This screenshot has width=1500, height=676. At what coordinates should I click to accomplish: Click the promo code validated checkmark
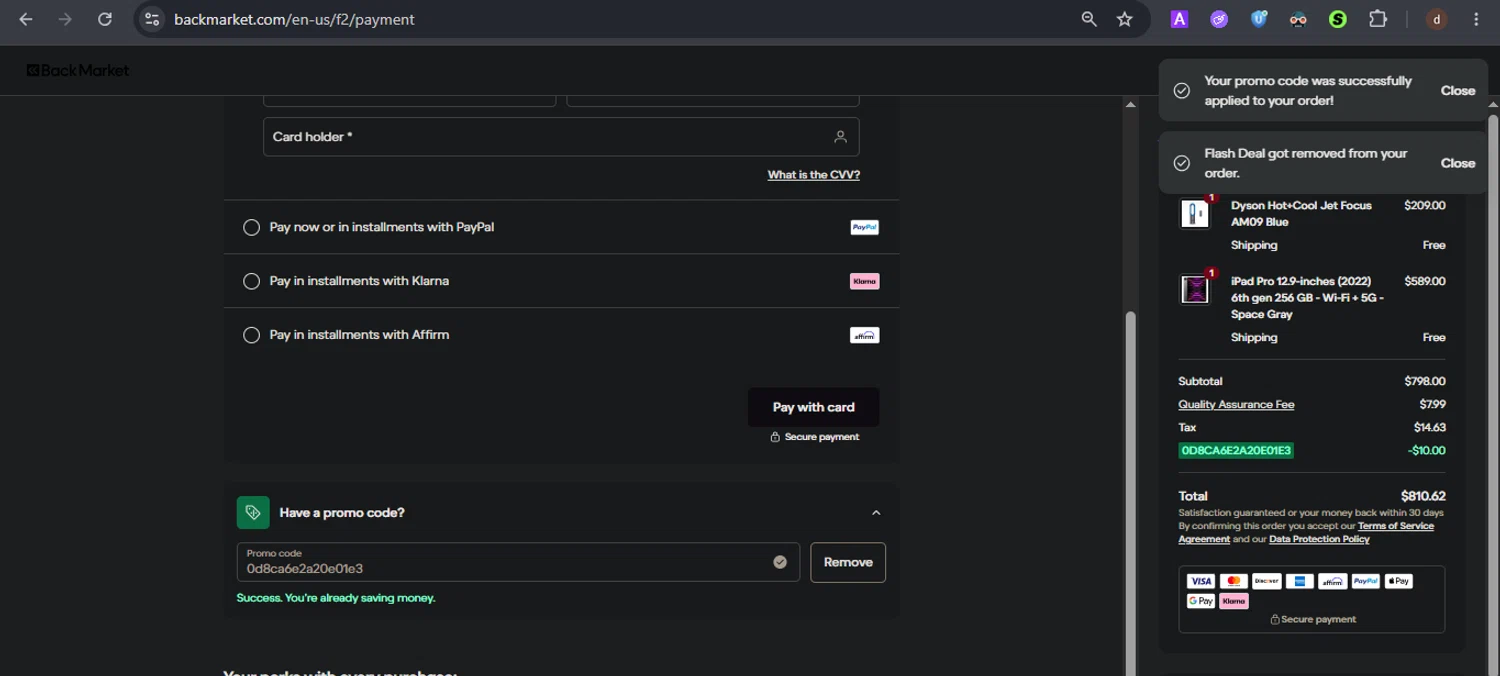pyautogui.click(x=780, y=562)
